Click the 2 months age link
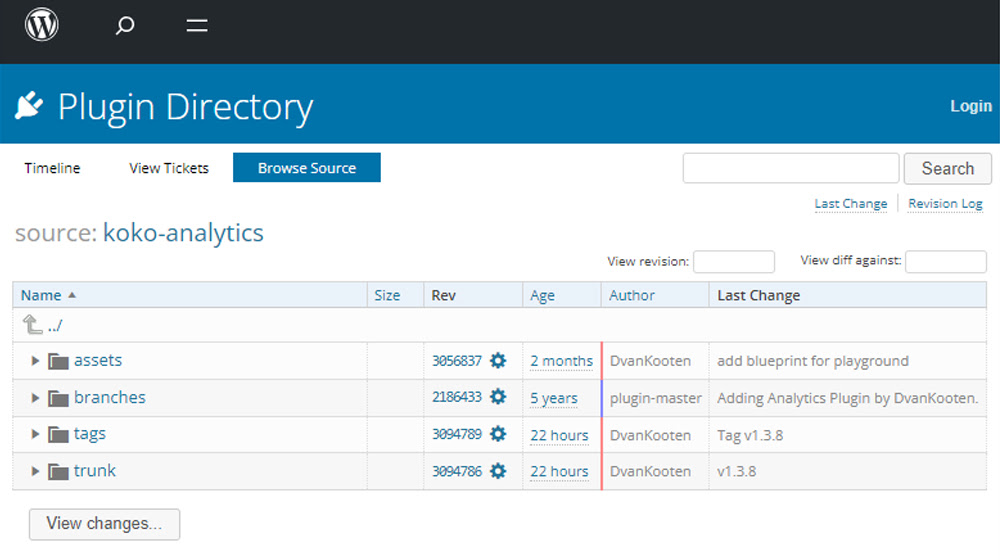Screen dimensions: 1000x560 561,361
